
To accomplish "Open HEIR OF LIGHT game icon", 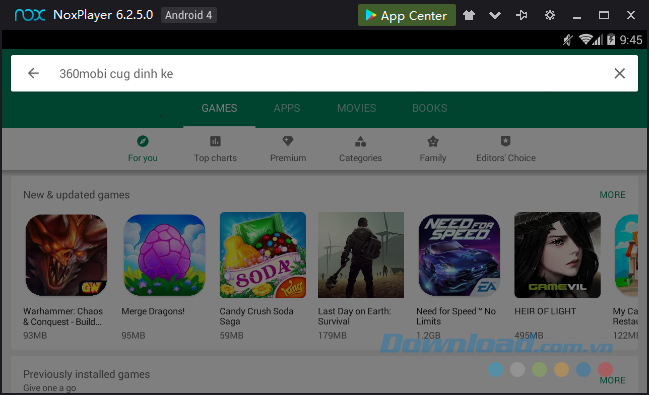I will click(558, 255).
